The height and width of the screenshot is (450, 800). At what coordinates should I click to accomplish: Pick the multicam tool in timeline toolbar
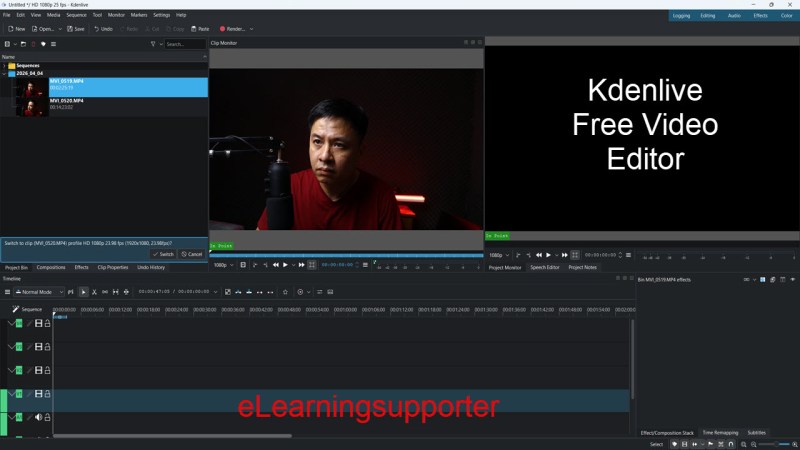point(126,292)
